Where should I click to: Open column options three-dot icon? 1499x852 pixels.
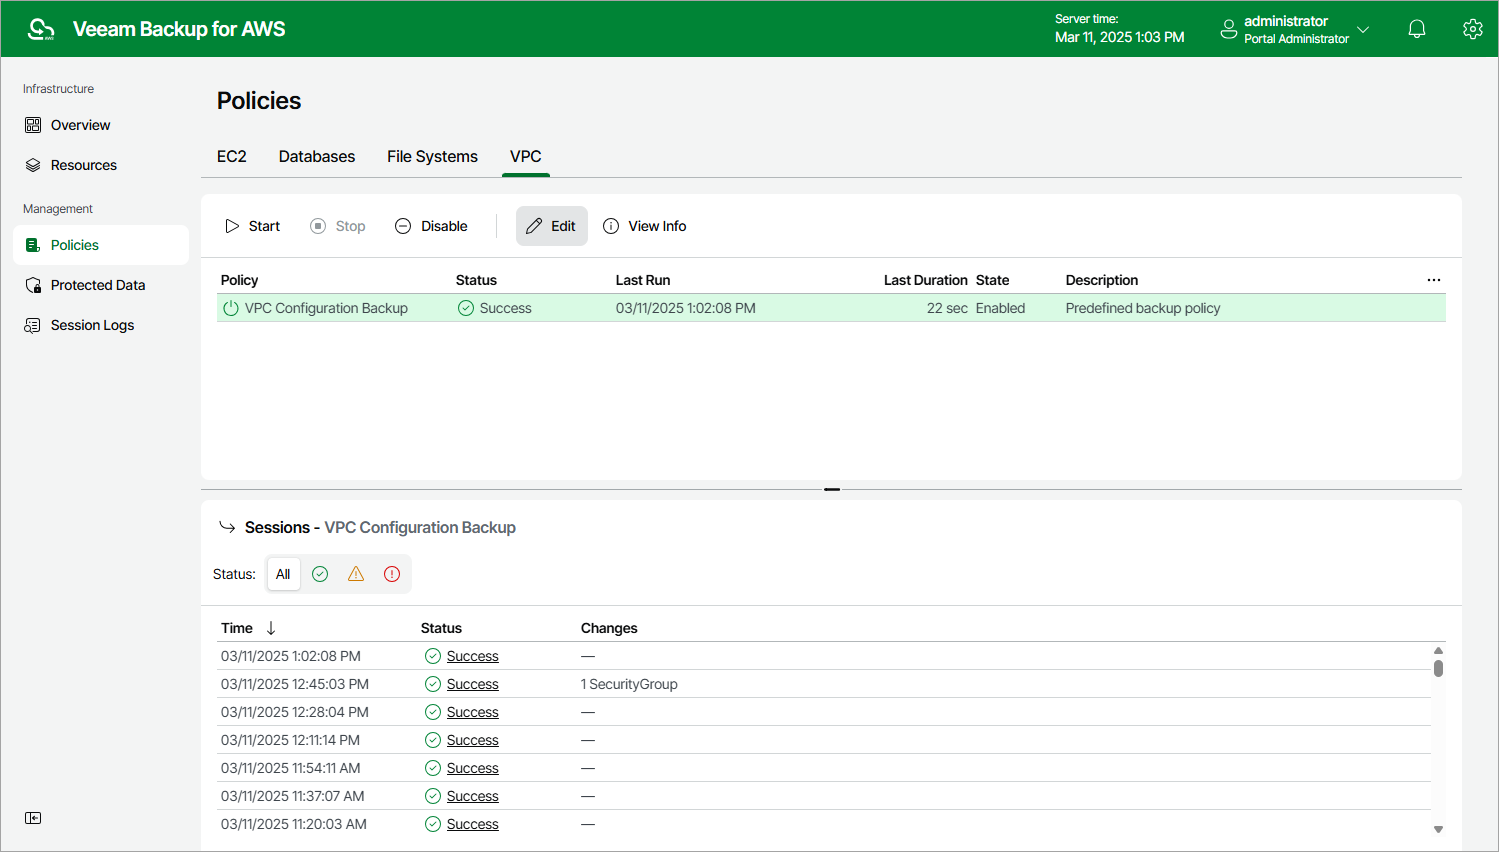pyautogui.click(x=1433, y=280)
